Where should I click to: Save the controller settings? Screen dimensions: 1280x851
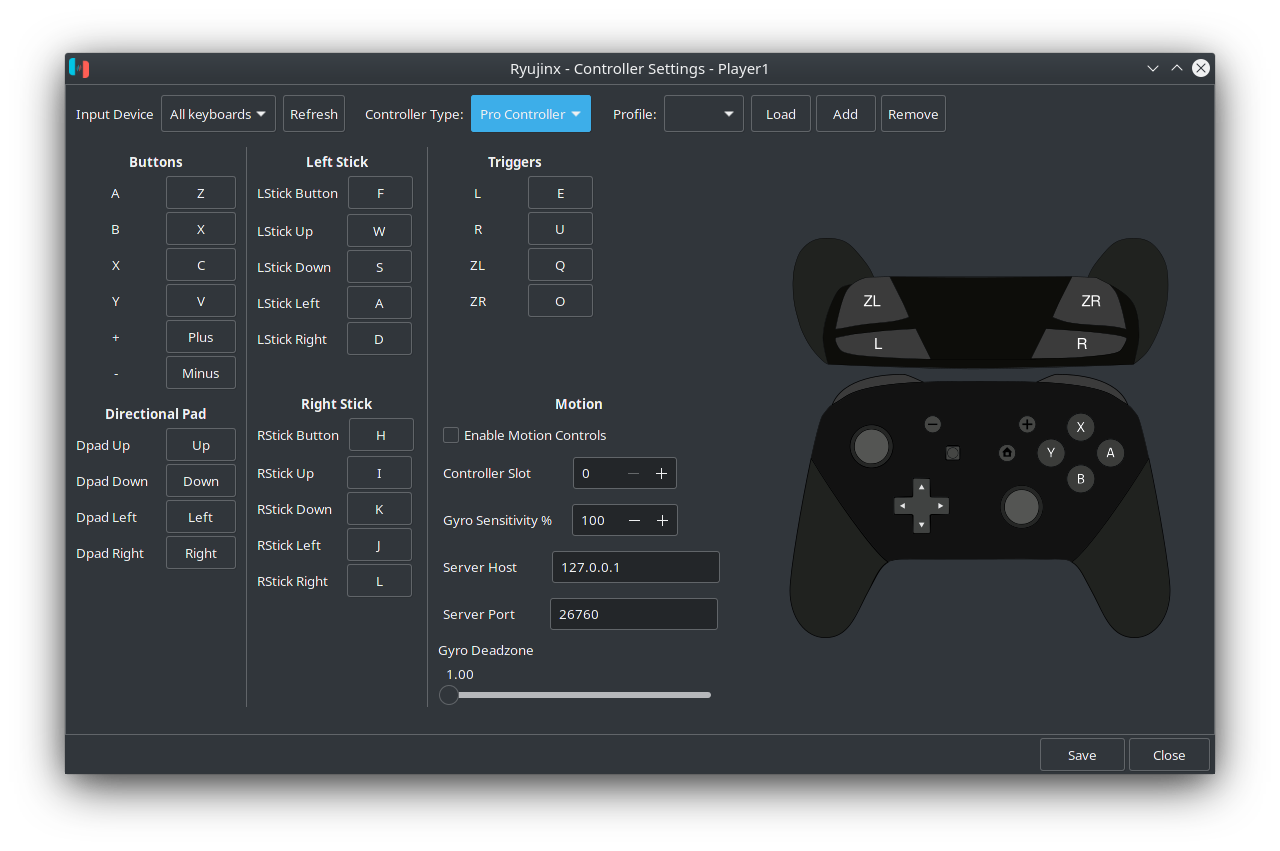1082,754
